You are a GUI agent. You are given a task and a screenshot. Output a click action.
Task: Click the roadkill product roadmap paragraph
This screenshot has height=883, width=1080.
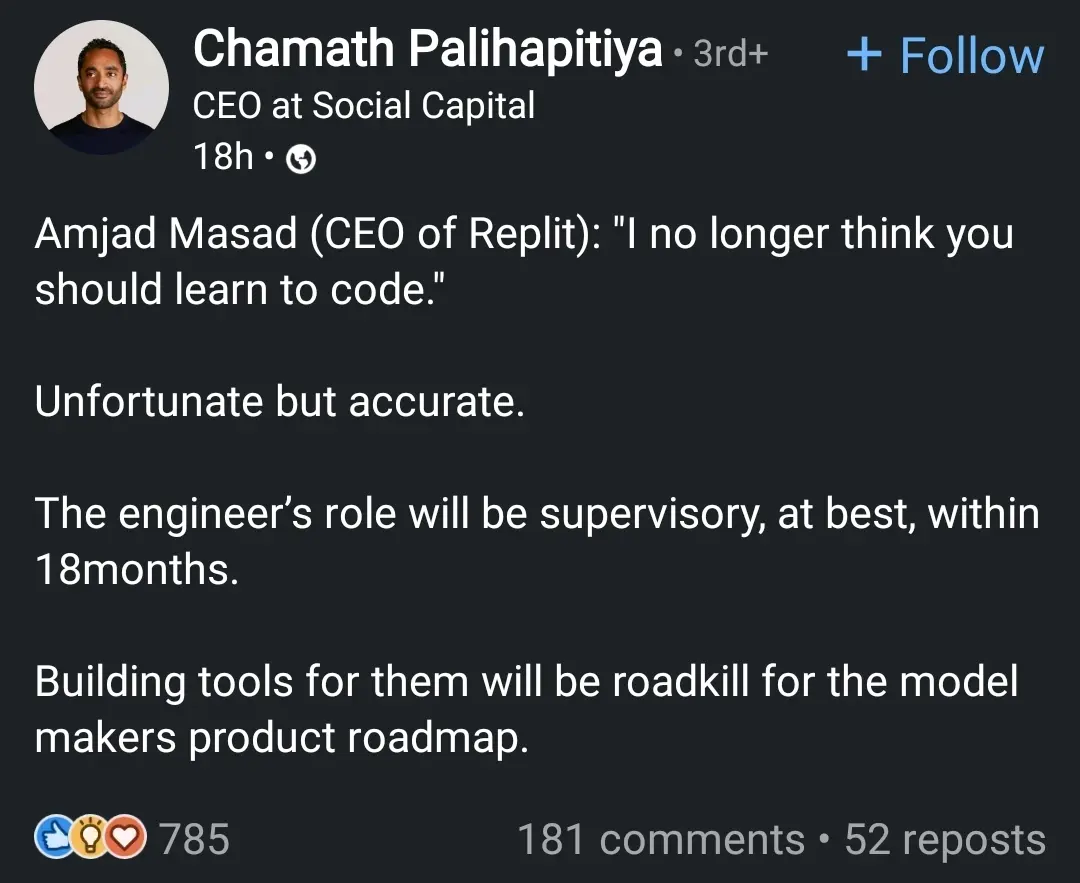click(526, 710)
